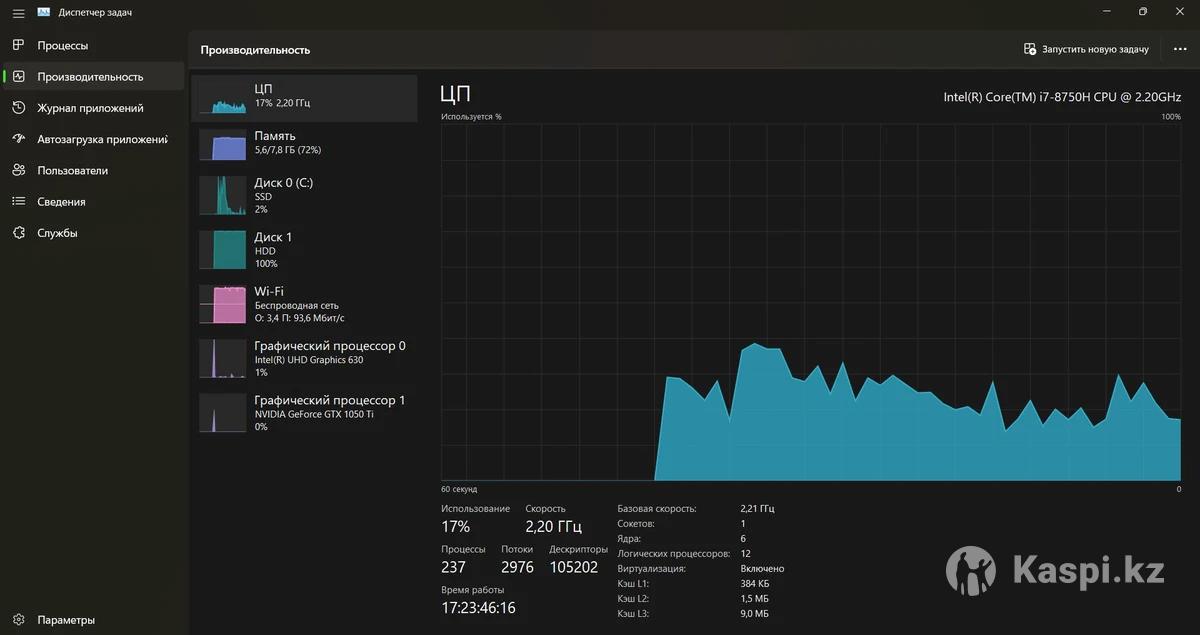The height and width of the screenshot is (635, 1200).
Task: Click Запустить новую задачу button
Action: (1086, 49)
